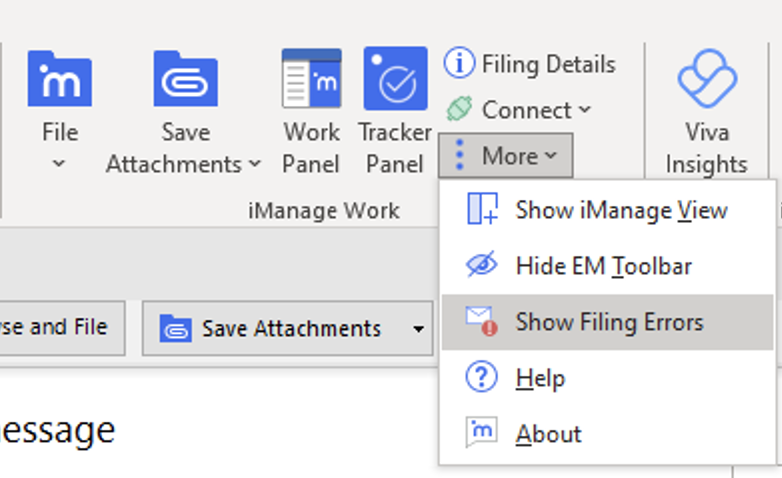This screenshot has height=478, width=782.
Task: Expand the Connect dropdown
Action: [584, 110]
